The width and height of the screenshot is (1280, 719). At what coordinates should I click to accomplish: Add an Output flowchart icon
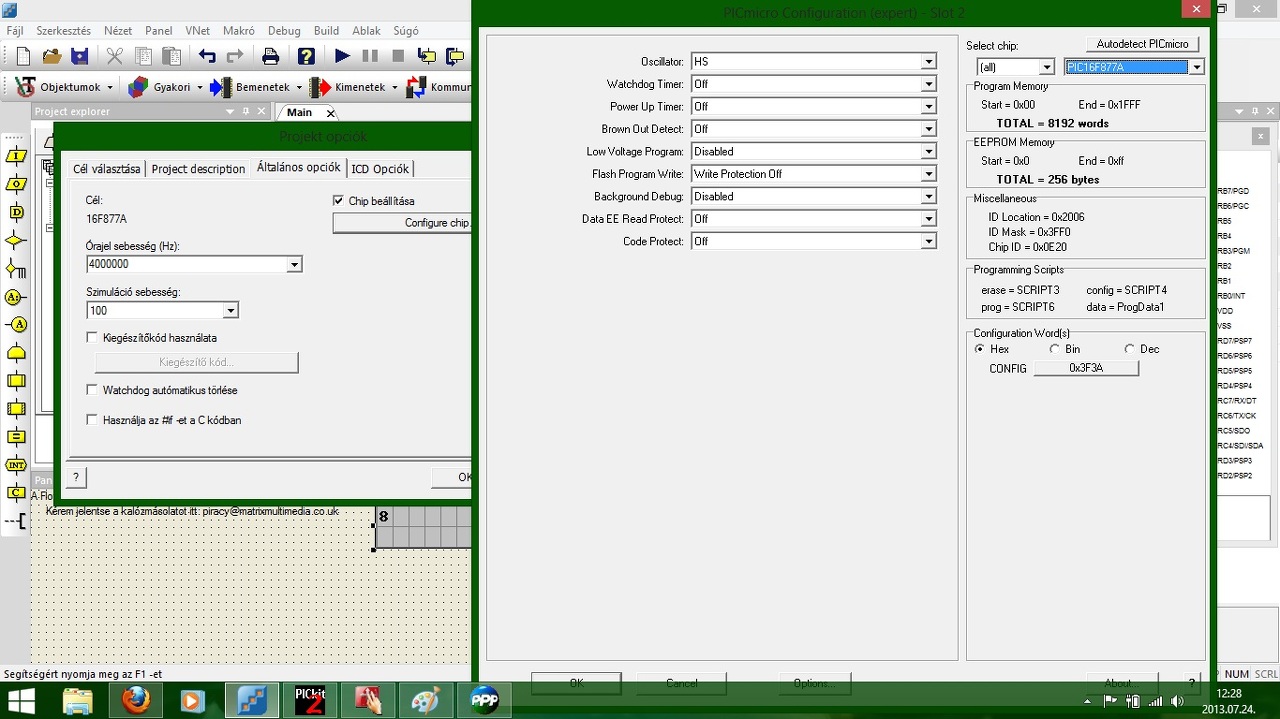coord(16,184)
